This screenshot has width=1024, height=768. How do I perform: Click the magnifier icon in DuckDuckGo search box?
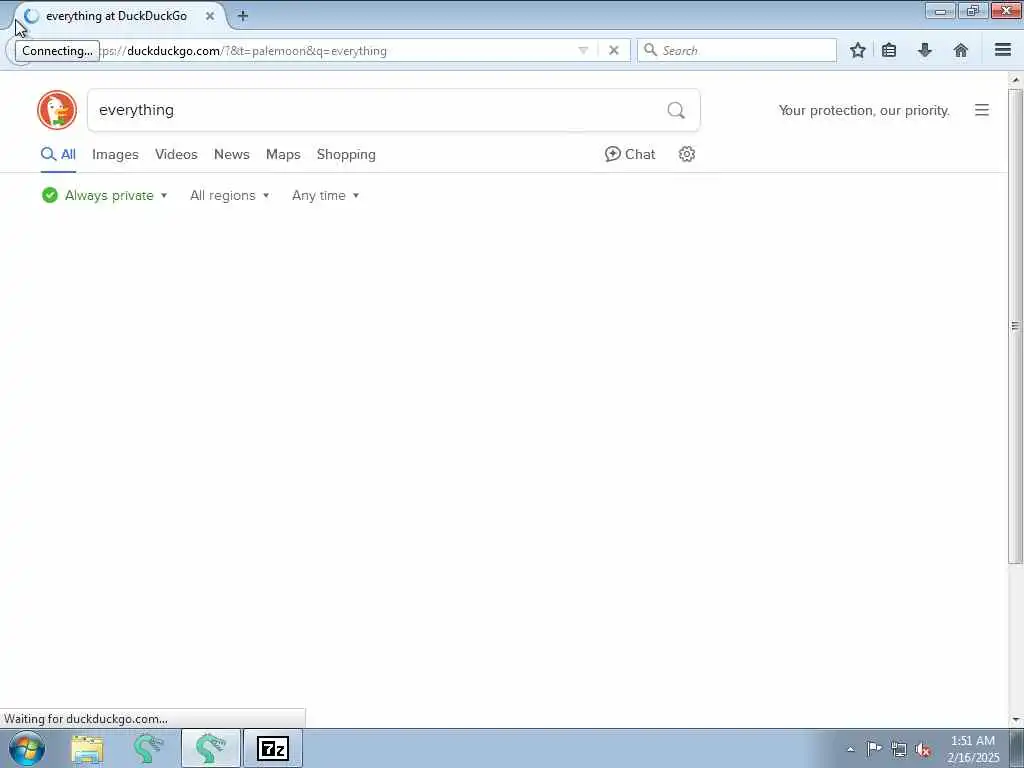click(x=676, y=110)
